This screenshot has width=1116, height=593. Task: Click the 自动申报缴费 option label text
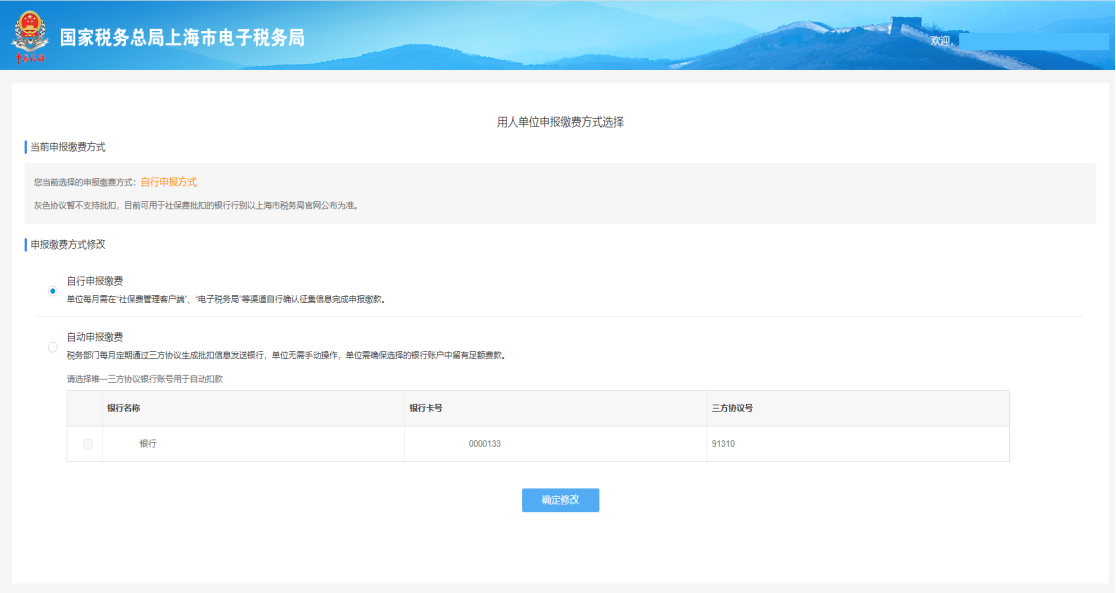95,337
